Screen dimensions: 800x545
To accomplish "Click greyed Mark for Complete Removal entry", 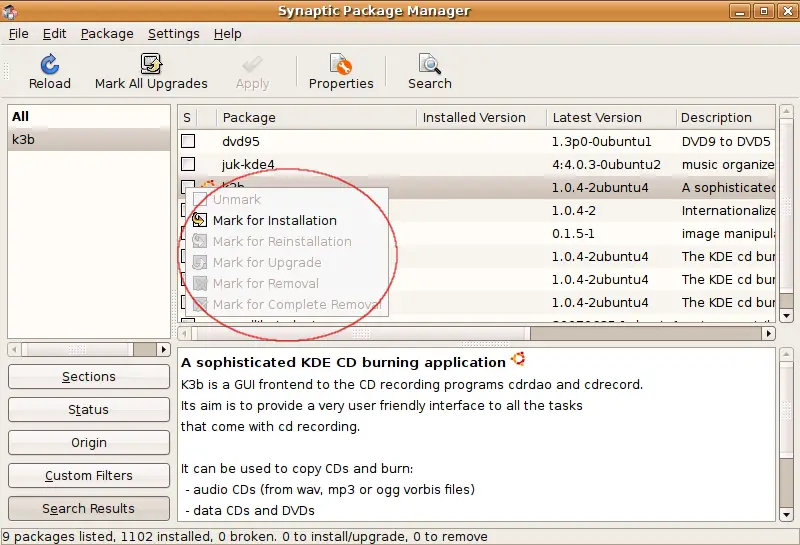I will [x=287, y=304].
